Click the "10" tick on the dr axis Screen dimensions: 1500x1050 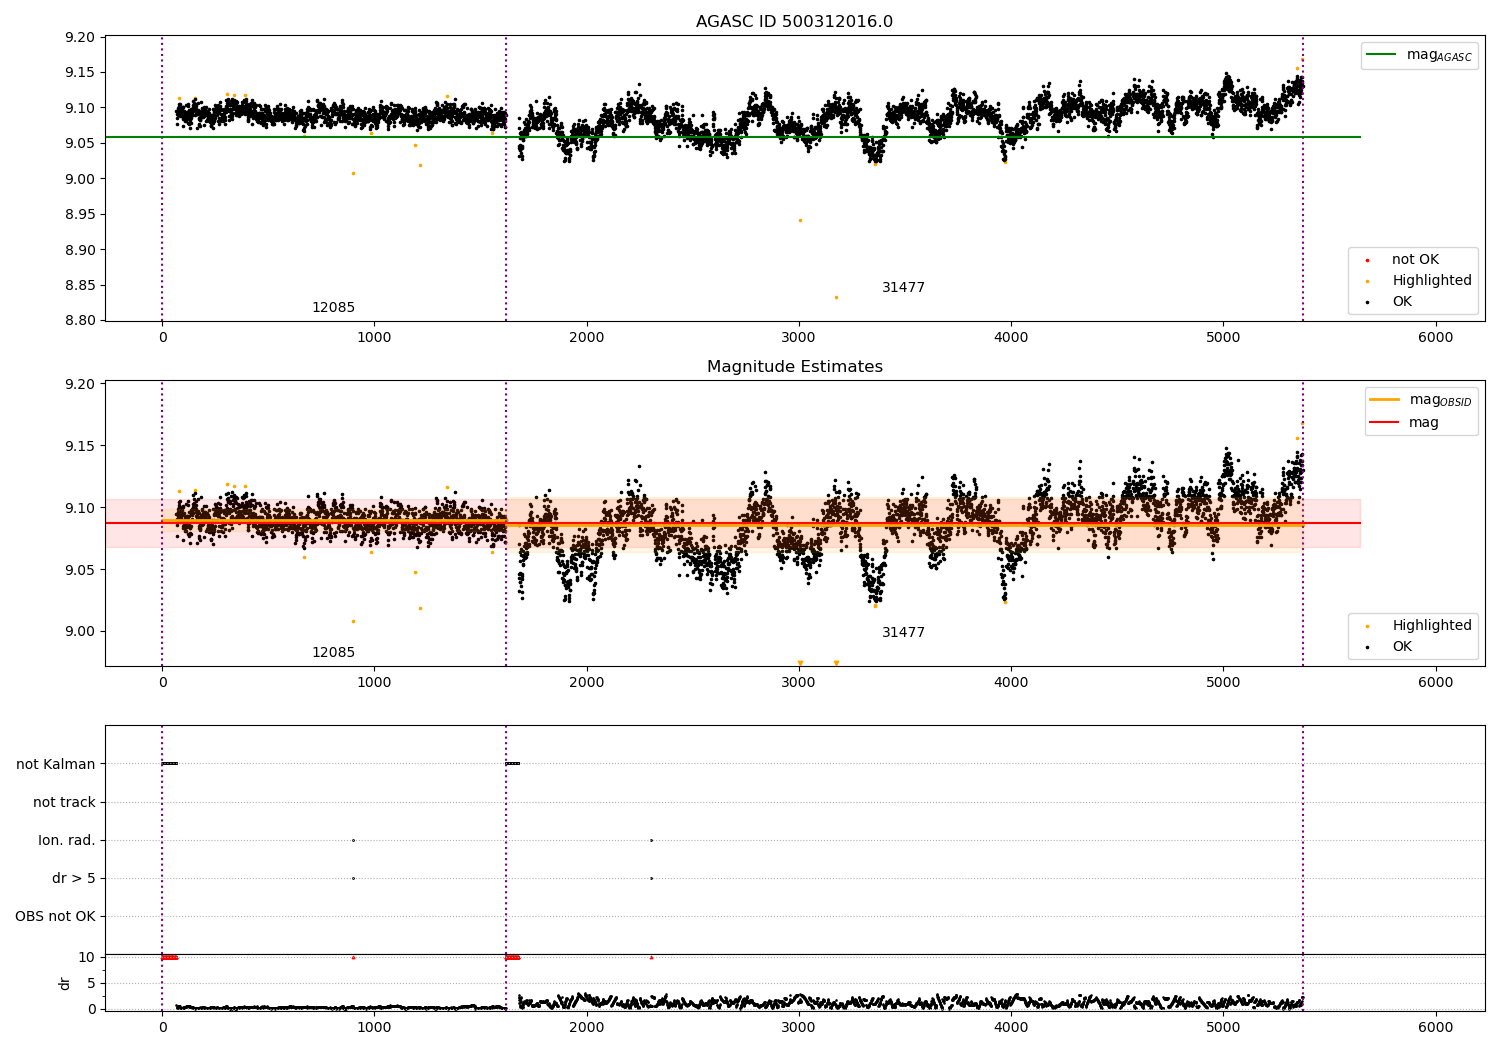pyautogui.click(x=87, y=957)
